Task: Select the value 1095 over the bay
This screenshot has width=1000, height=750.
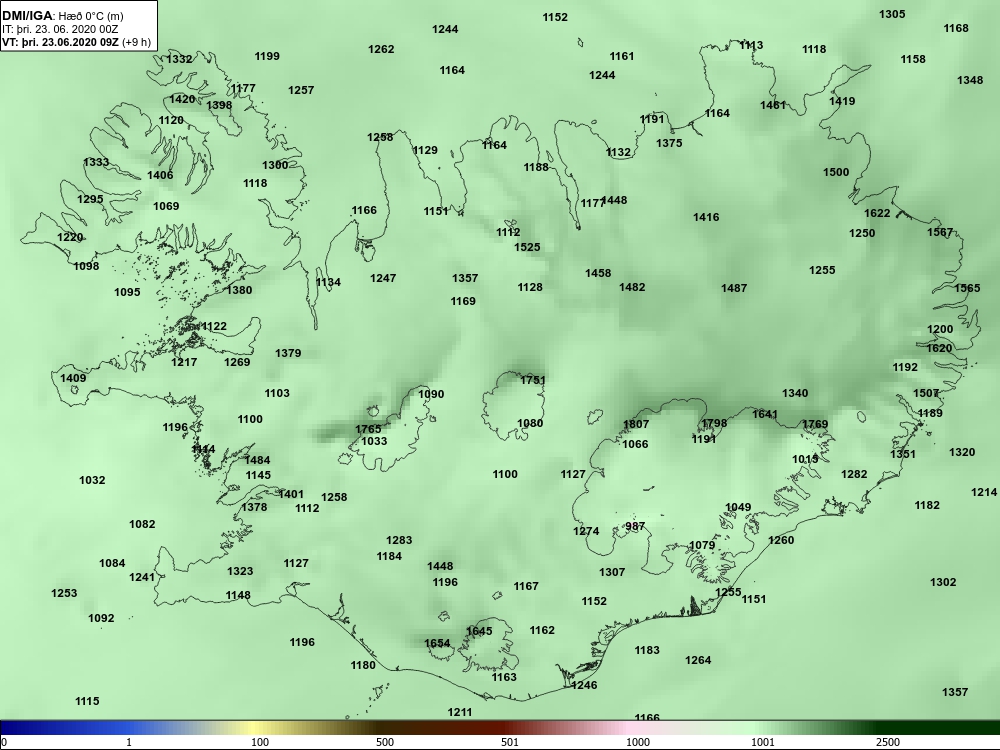Action: coord(128,292)
